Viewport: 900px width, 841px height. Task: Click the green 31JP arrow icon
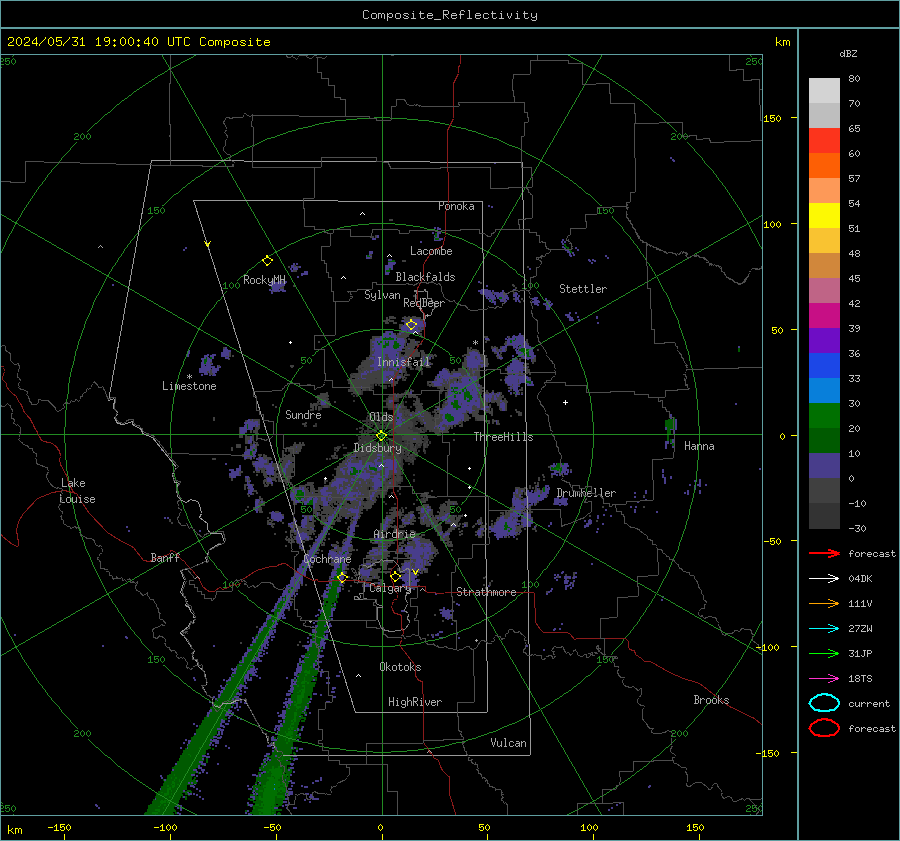coord(824,653)
